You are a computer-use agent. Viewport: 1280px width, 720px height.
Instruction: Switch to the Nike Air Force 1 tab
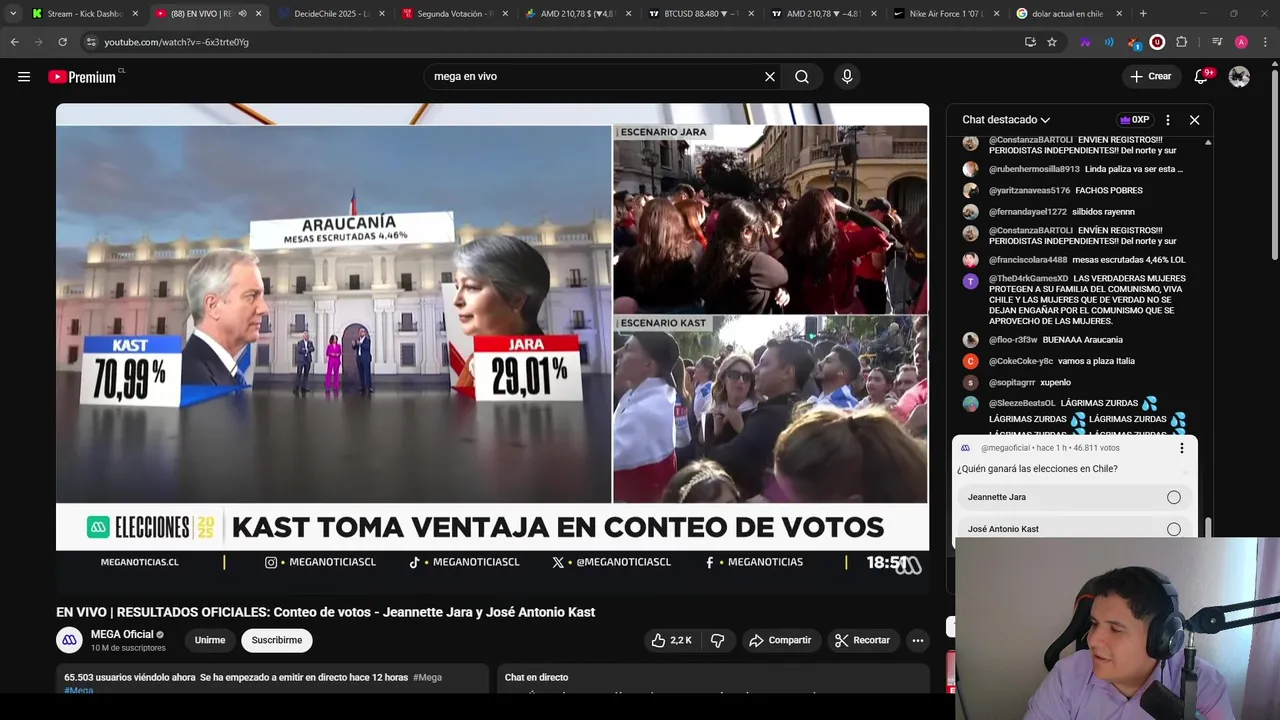point(947,14)
